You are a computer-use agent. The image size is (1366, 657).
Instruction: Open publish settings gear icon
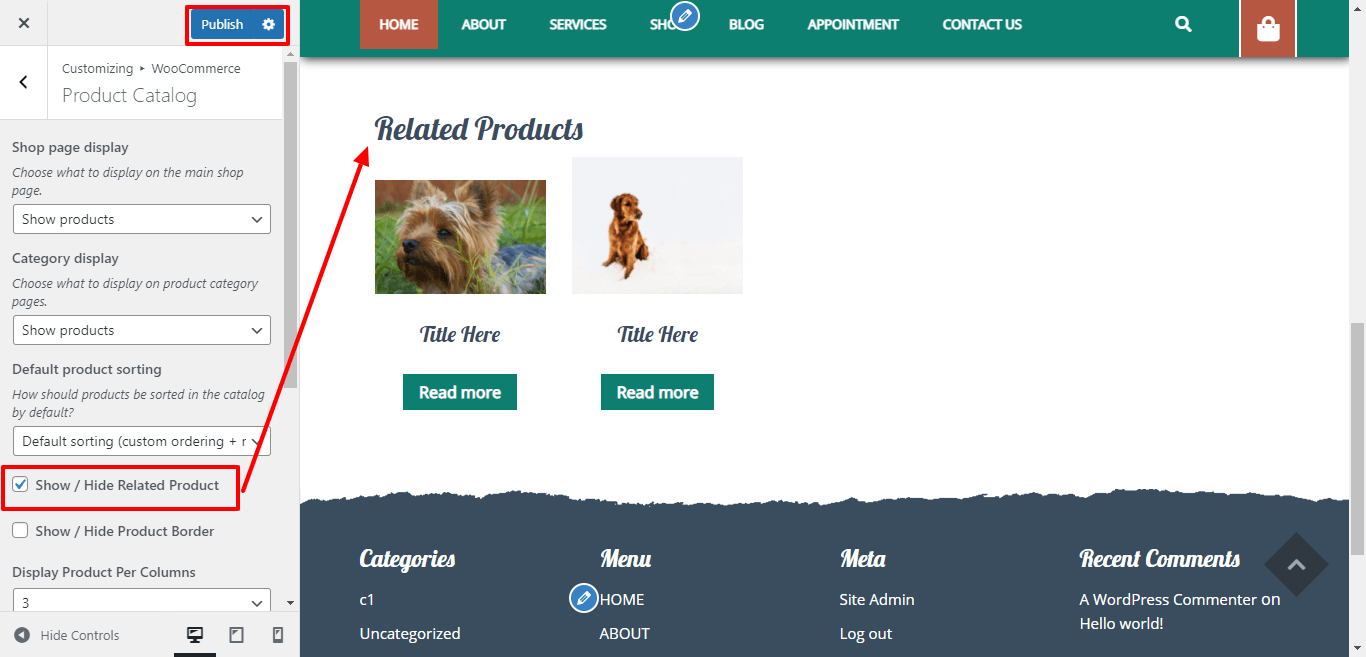point(268,24)
